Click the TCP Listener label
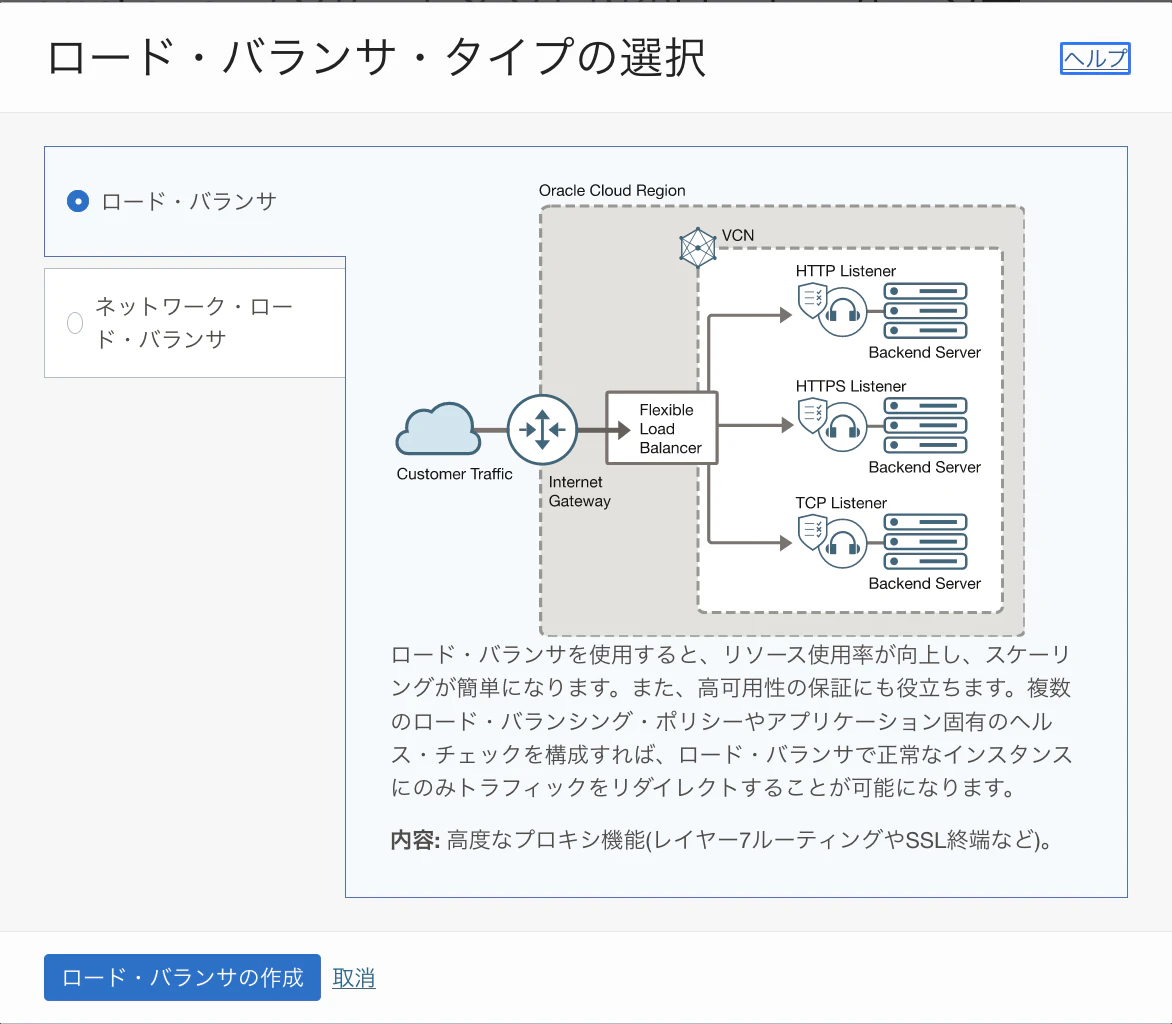Screen dimensions: 1172x1024 (x=841, y=502)
